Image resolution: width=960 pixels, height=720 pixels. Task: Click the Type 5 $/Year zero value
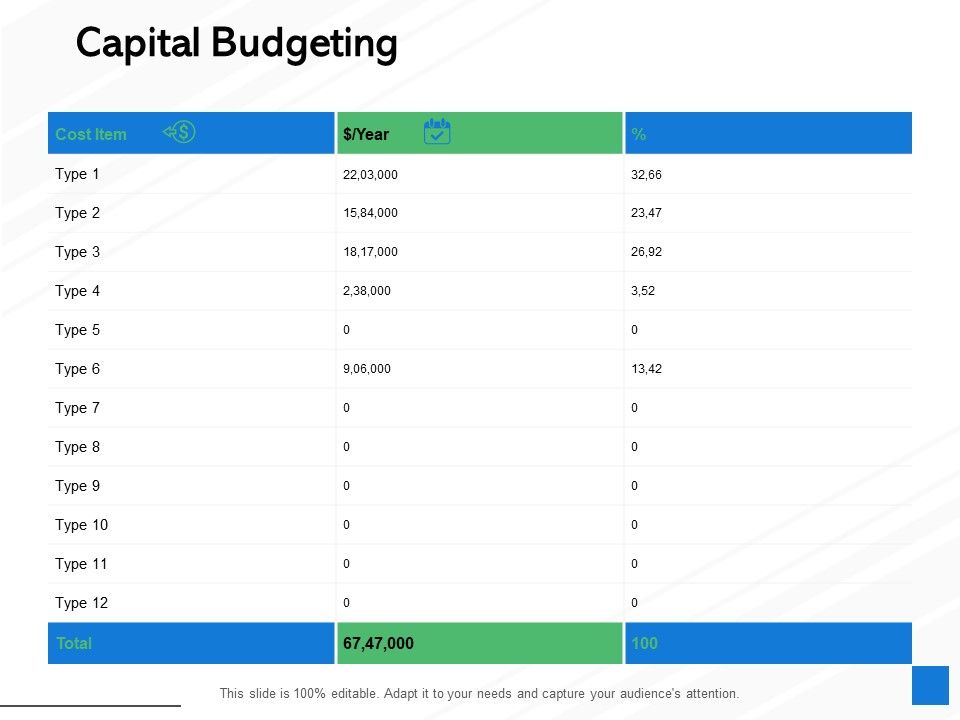click(x=347, y=330)
